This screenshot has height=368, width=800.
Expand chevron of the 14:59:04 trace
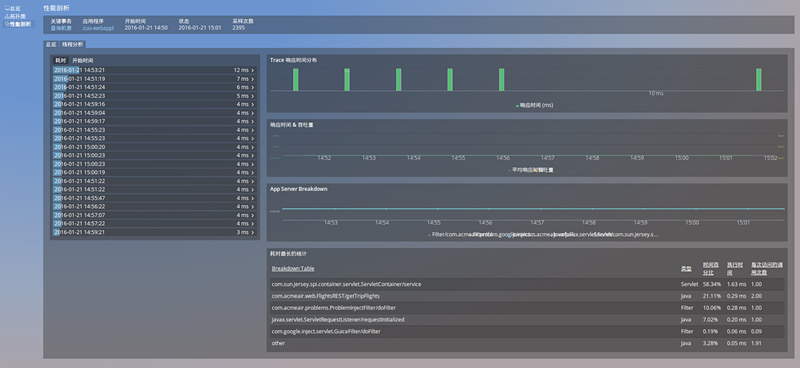coord(253,113)
